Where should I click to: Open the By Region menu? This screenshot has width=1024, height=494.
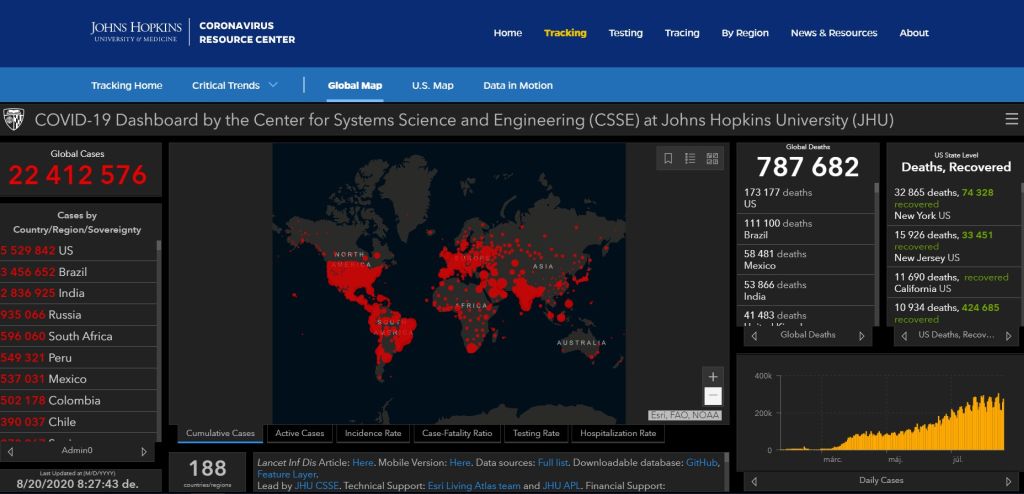coord(745,33)
